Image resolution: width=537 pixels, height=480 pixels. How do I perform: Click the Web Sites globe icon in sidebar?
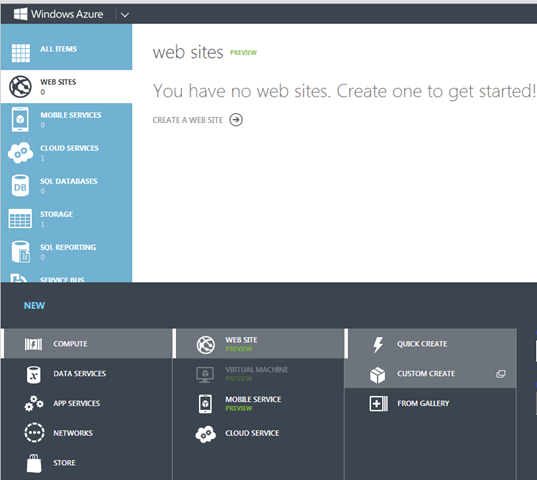tap(20, 86)
